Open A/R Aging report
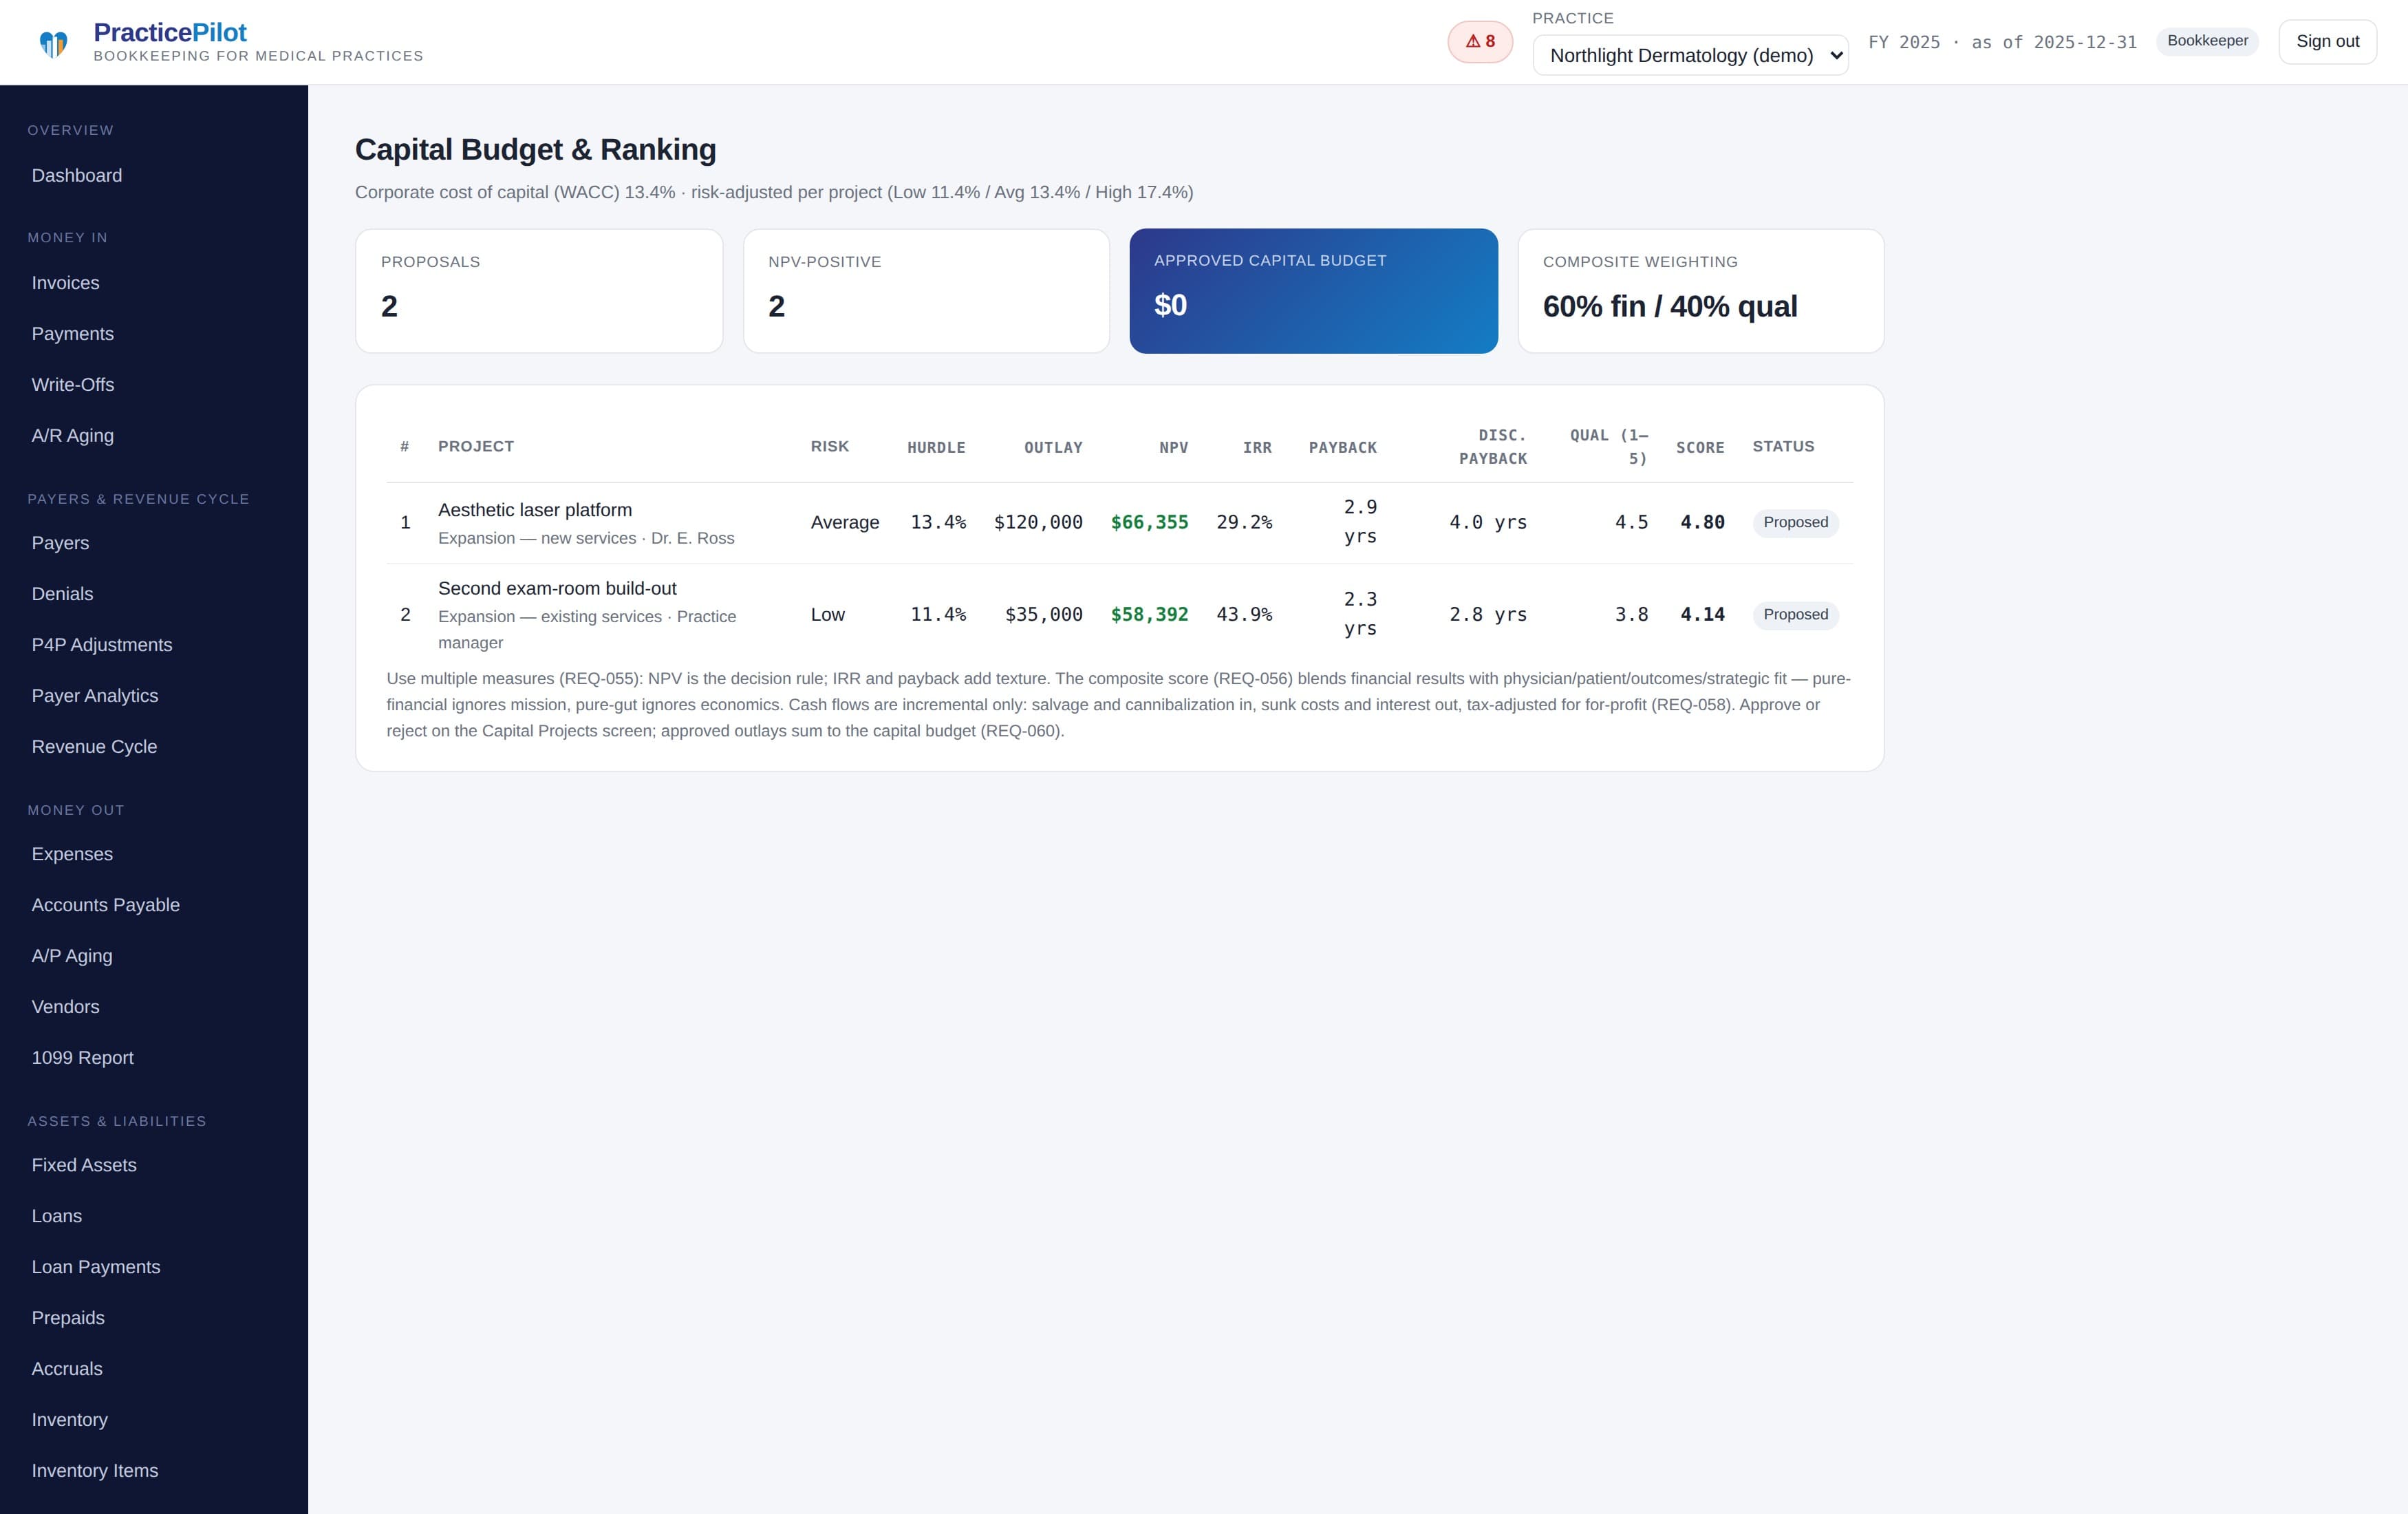This screenshot has width=2408, height=1514. (x=73, y=436)
